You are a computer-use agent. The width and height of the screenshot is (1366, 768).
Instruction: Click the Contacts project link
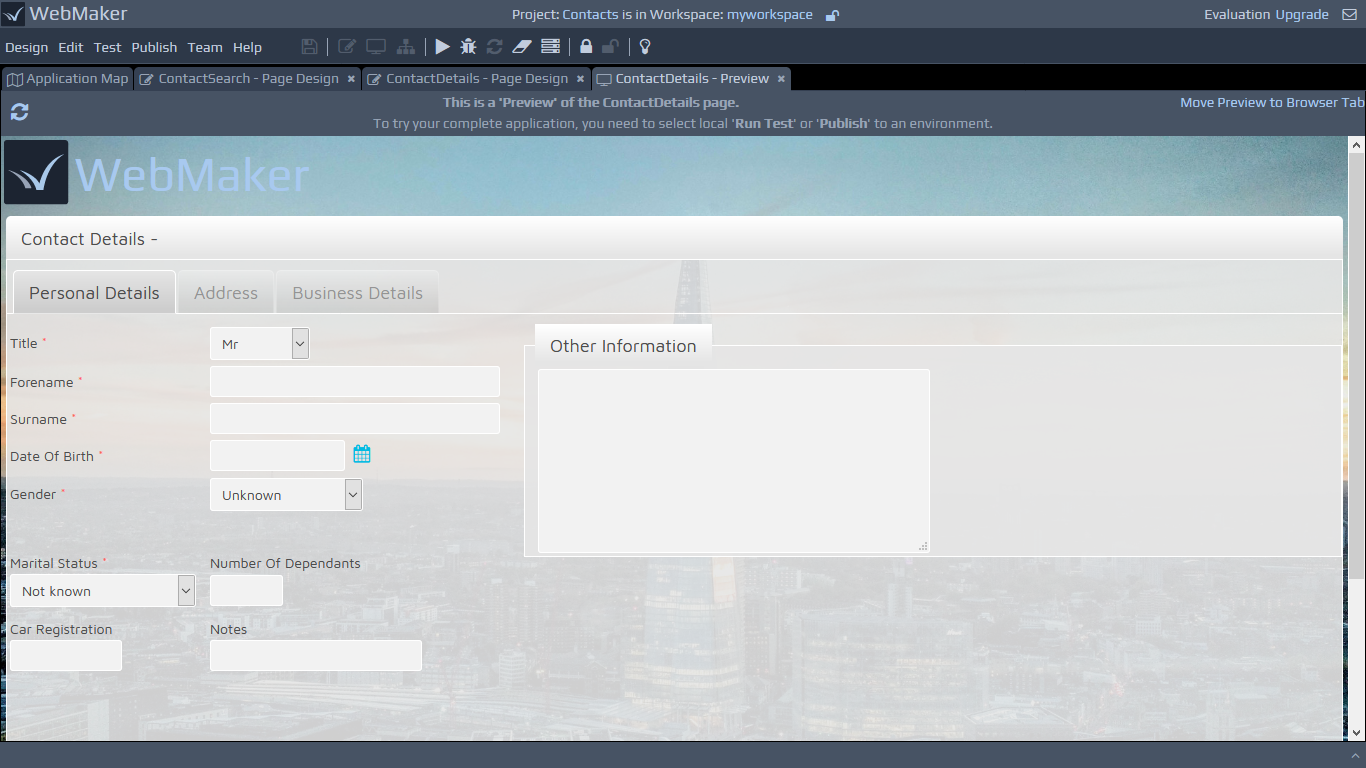(x=590, y=14)
